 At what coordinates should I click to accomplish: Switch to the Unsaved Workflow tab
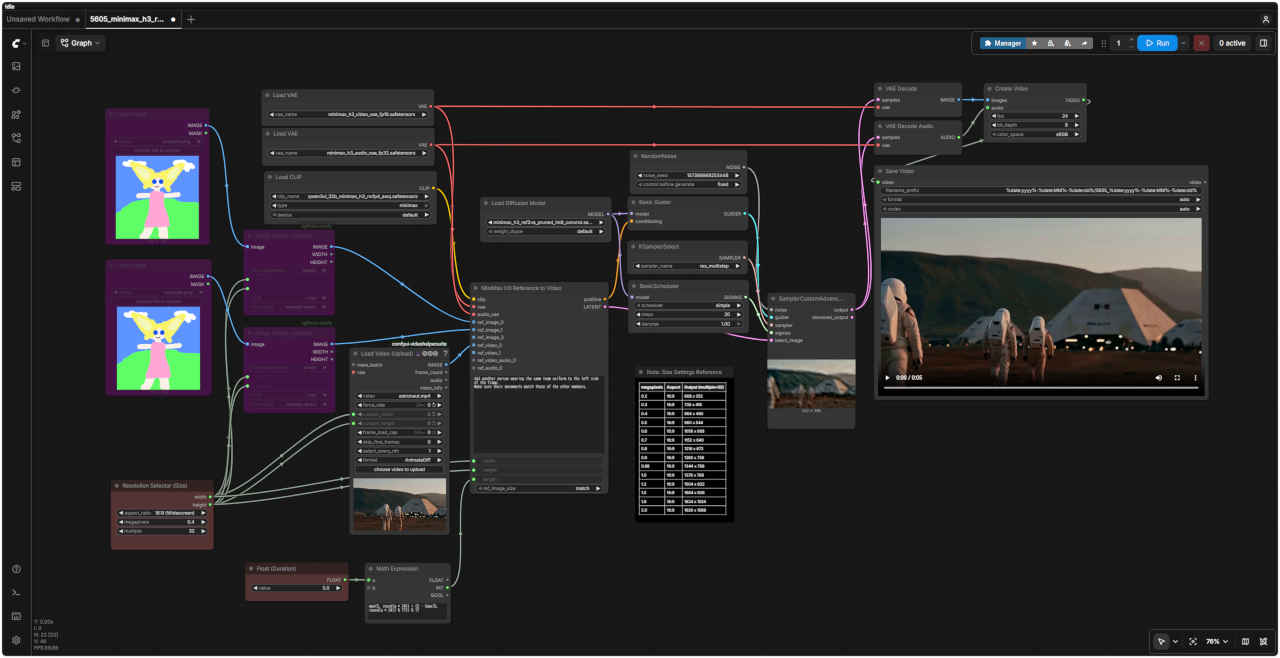38,19
